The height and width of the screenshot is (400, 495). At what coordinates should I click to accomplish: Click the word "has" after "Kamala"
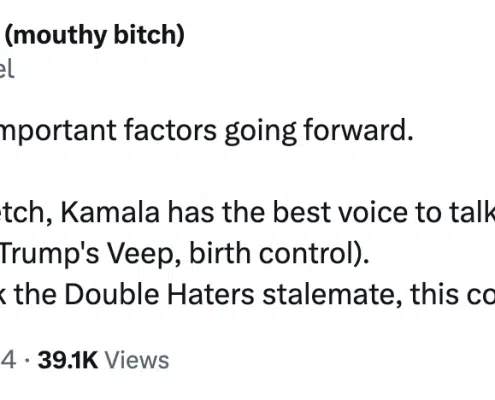[x=191, y=212]
